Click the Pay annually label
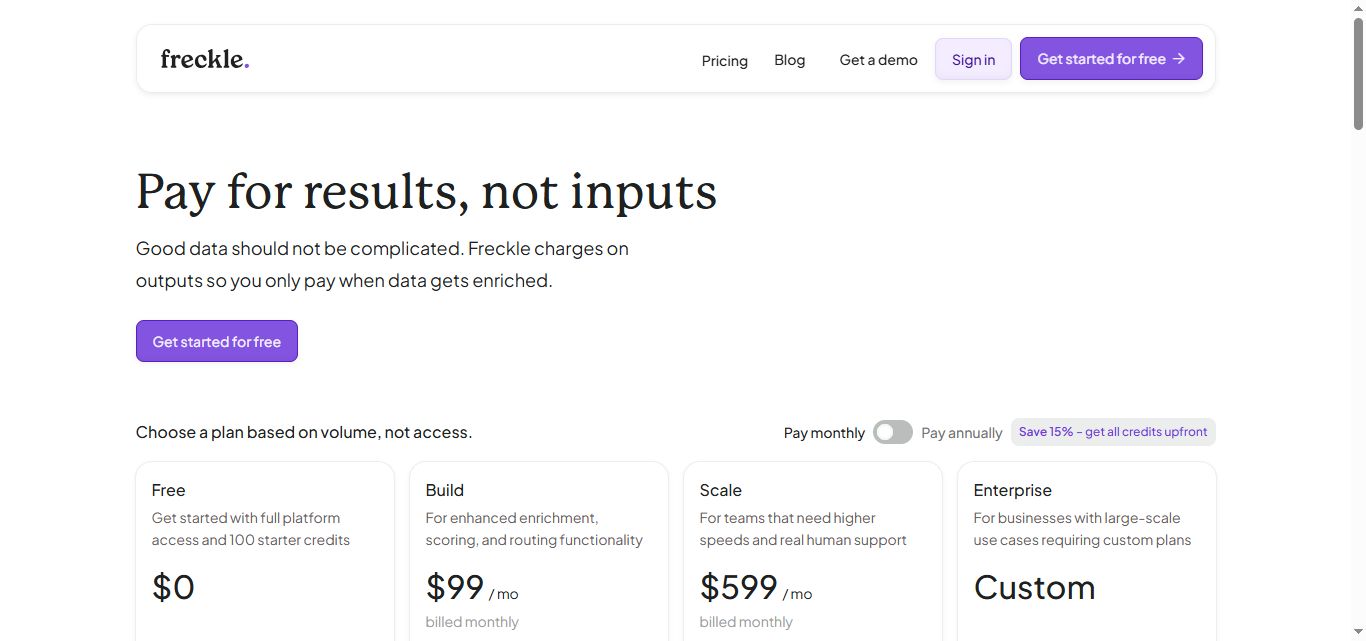The image size is (1366, 641). pos(961,432)
